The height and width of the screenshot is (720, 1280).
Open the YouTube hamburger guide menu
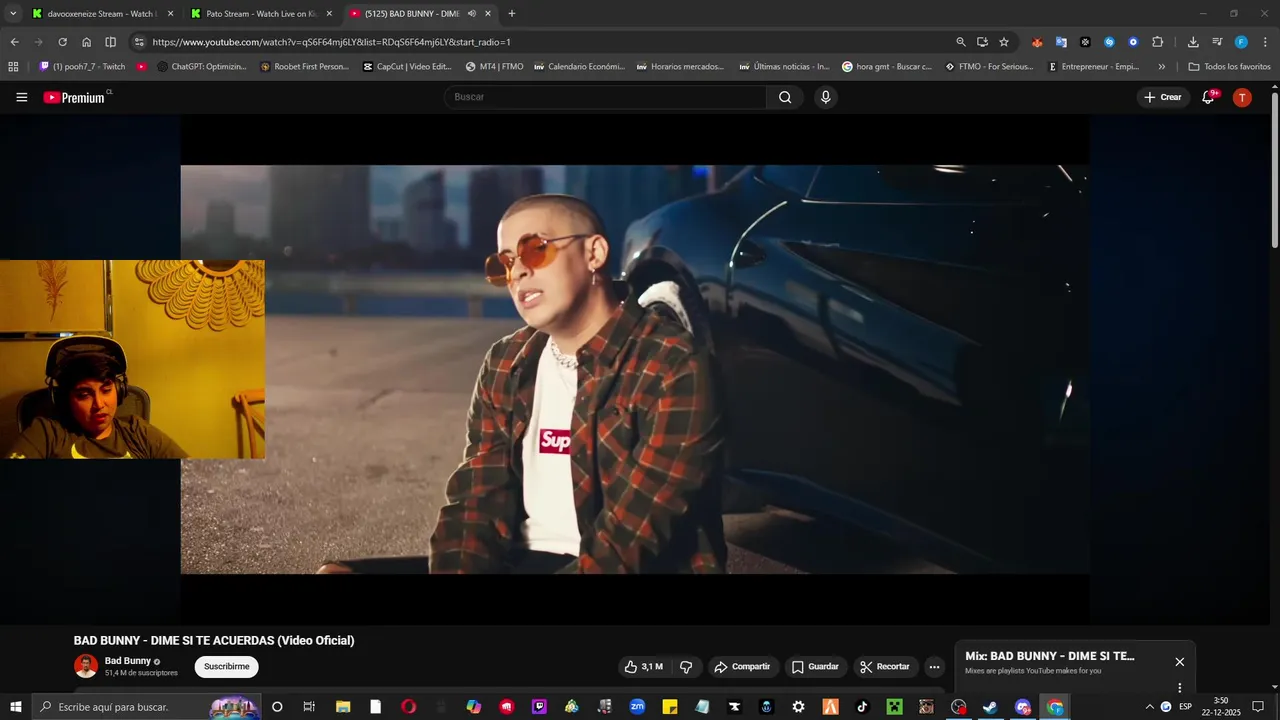pos(22,97)
